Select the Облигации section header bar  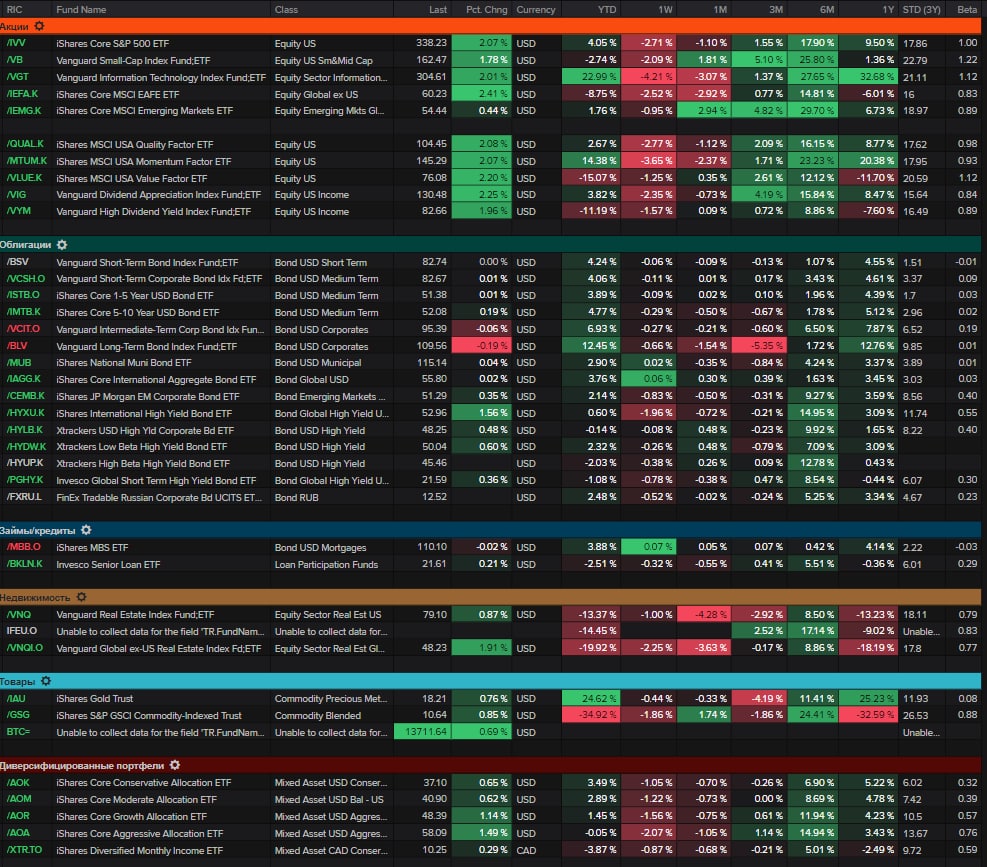pyautogui.click(x=490, y=244)
